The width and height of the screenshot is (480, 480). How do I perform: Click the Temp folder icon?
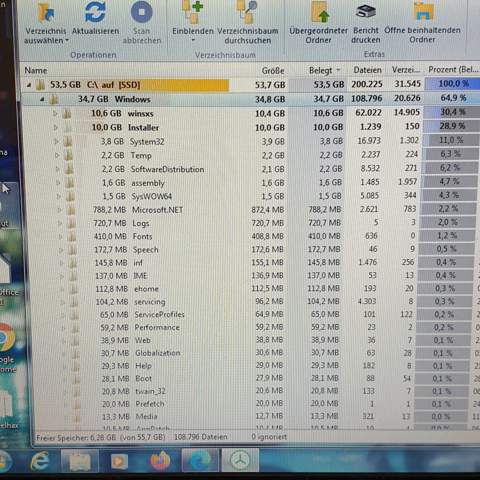[69, 155]
